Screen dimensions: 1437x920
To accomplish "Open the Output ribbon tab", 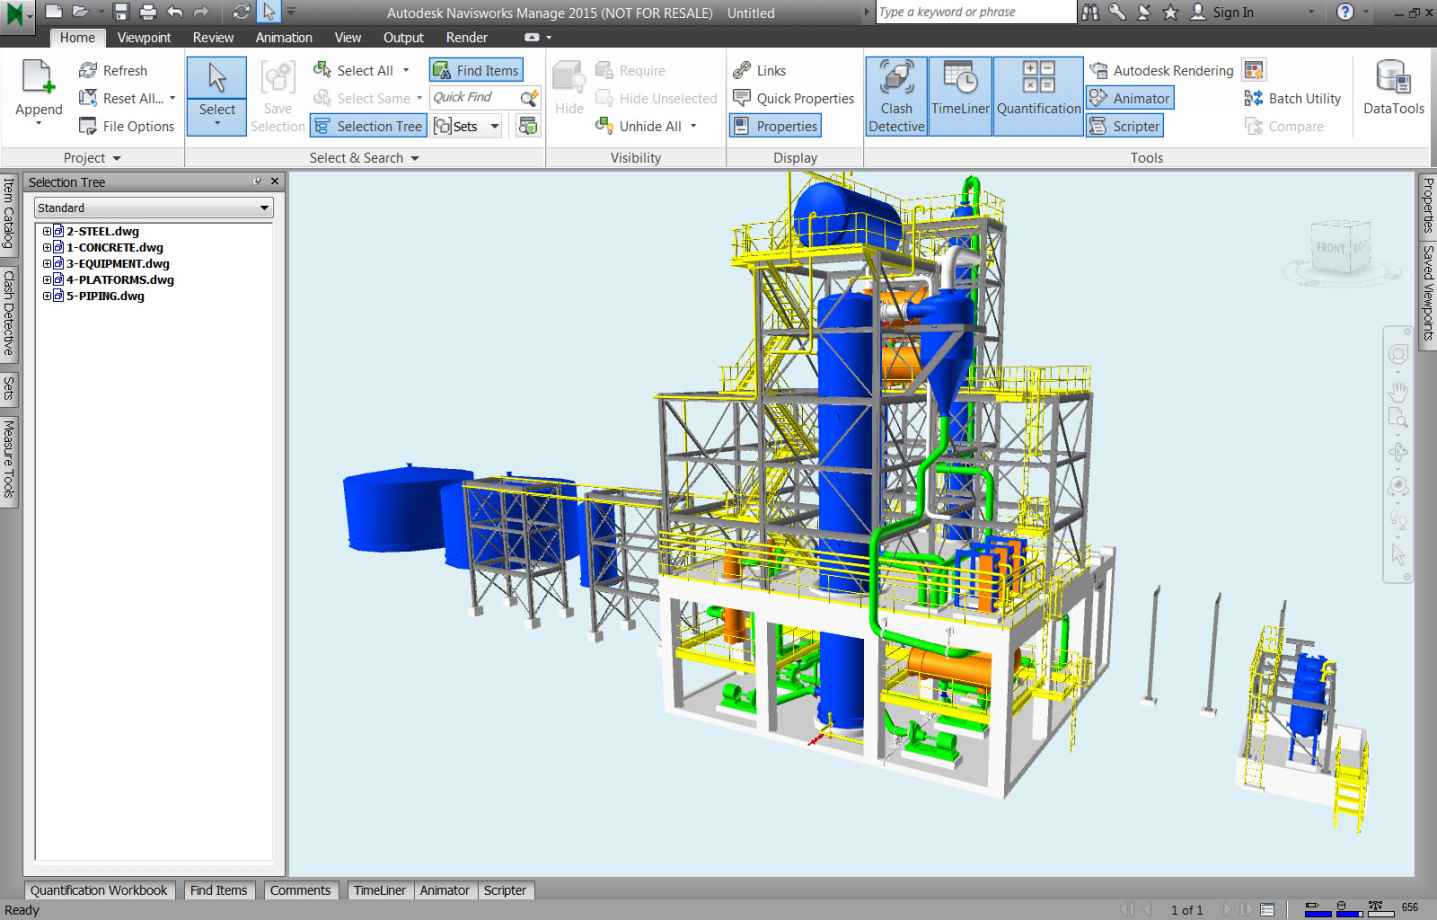I will click(403, 37).
